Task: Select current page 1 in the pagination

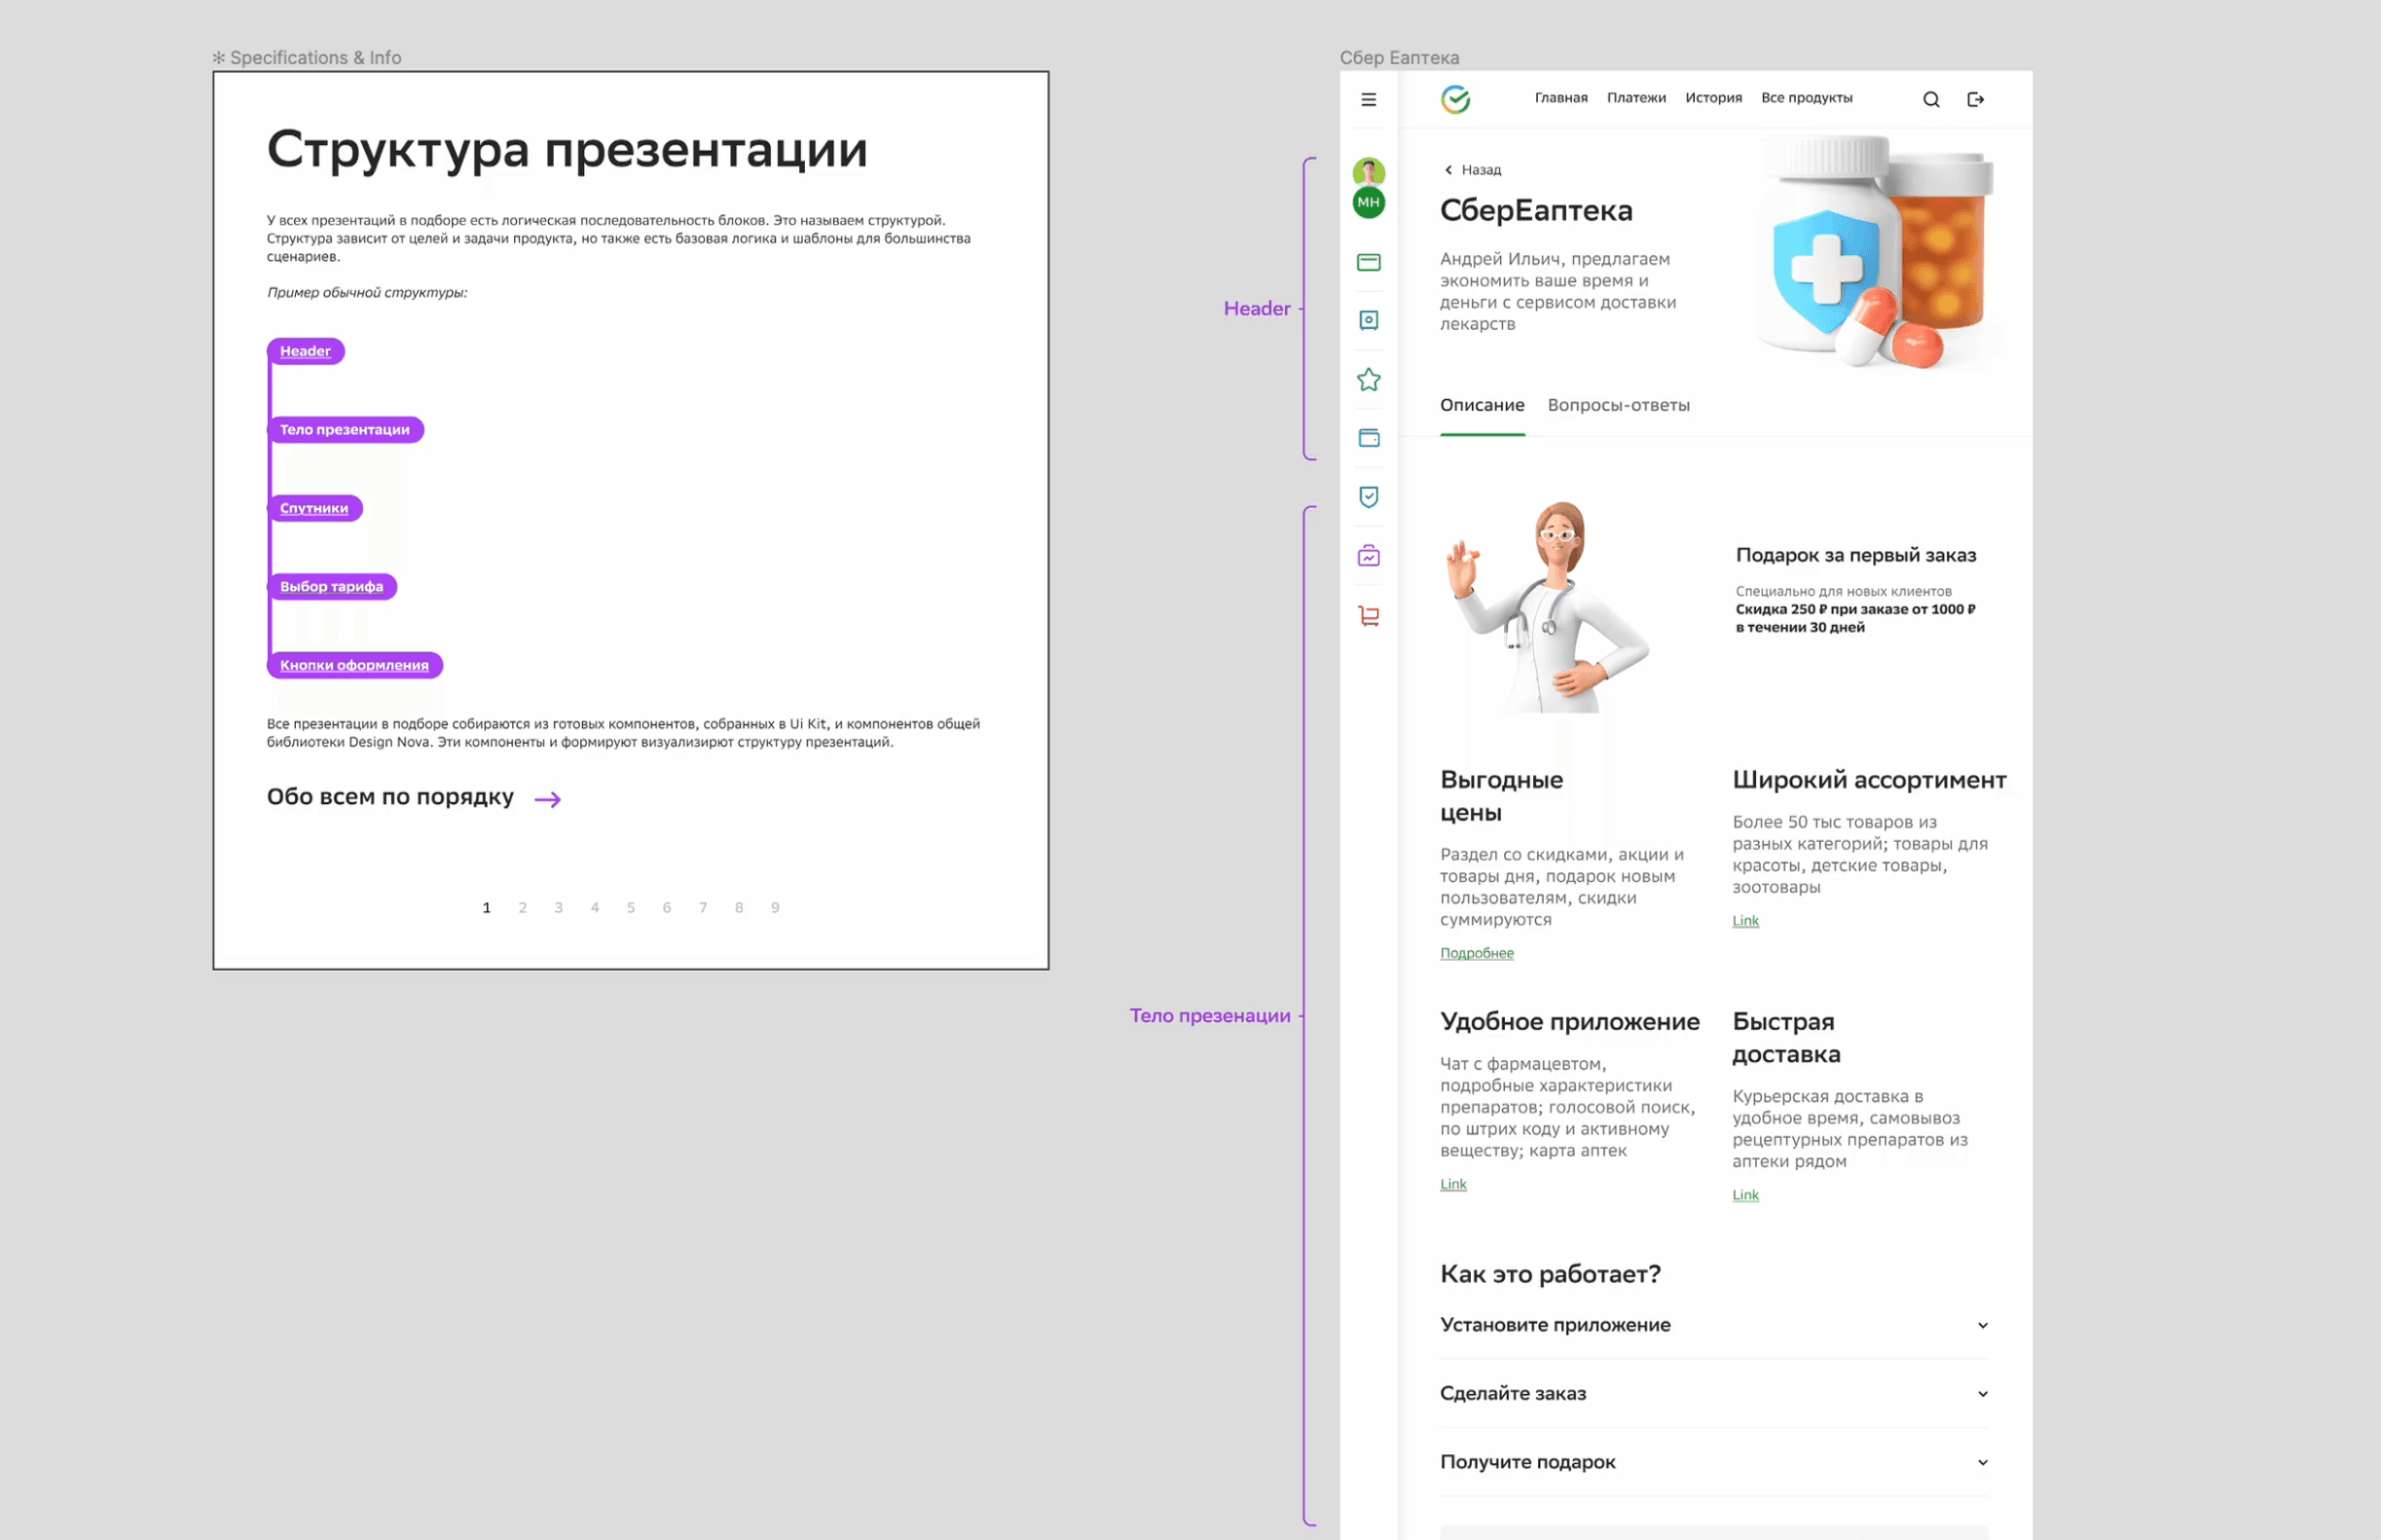Action: [486, 908]
